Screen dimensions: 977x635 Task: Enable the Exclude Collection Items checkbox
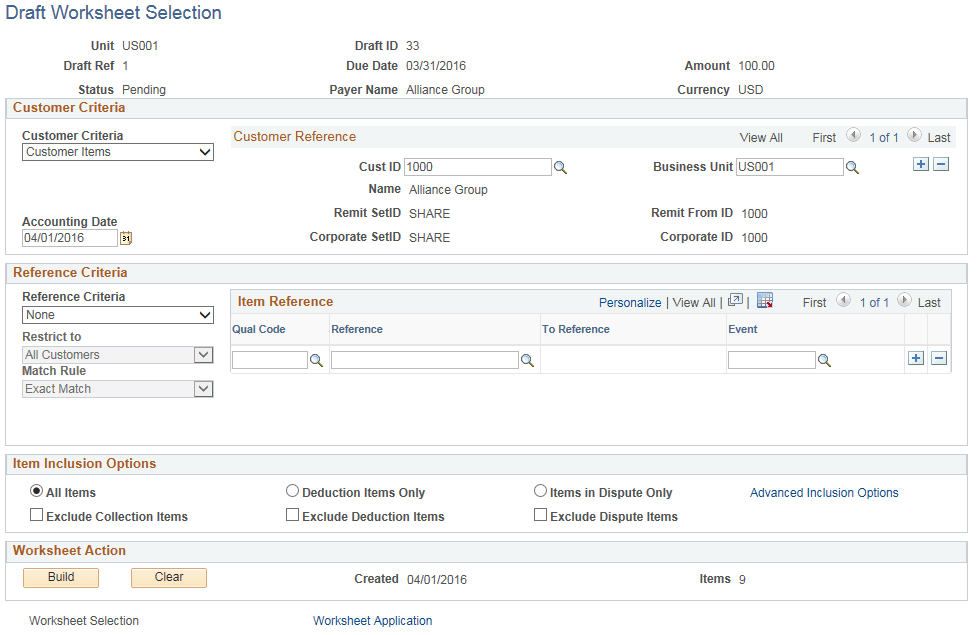pos(36,514)
